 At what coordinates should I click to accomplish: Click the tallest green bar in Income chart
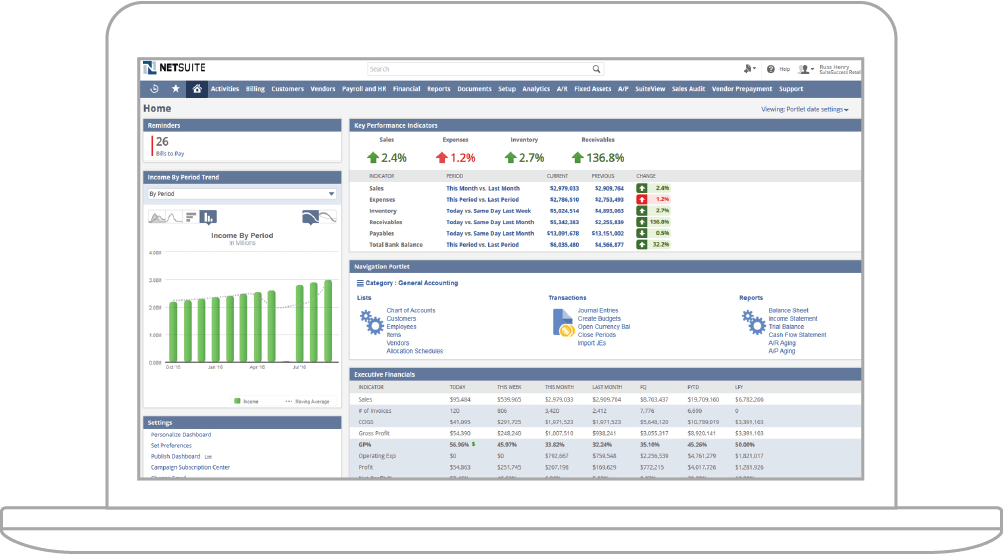pyautogui.click(x=328, y=322)
